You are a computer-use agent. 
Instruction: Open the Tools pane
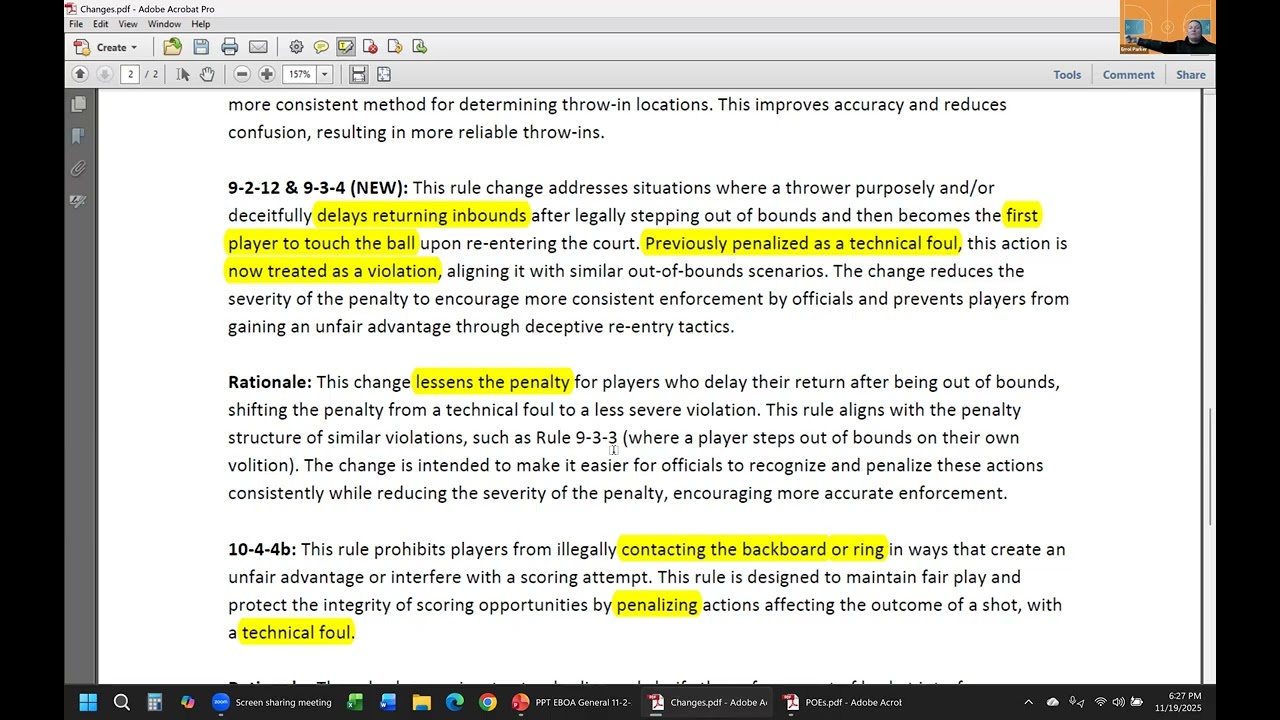tap(1067, 75)
